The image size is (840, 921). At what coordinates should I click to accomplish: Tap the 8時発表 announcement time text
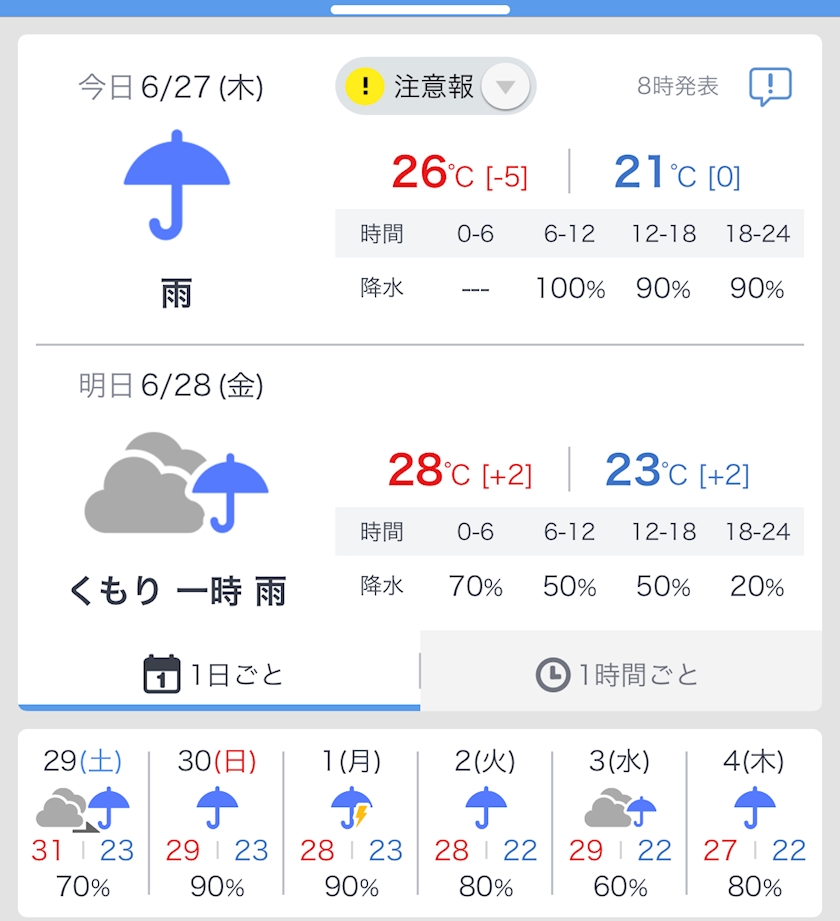tap(678, 87)
